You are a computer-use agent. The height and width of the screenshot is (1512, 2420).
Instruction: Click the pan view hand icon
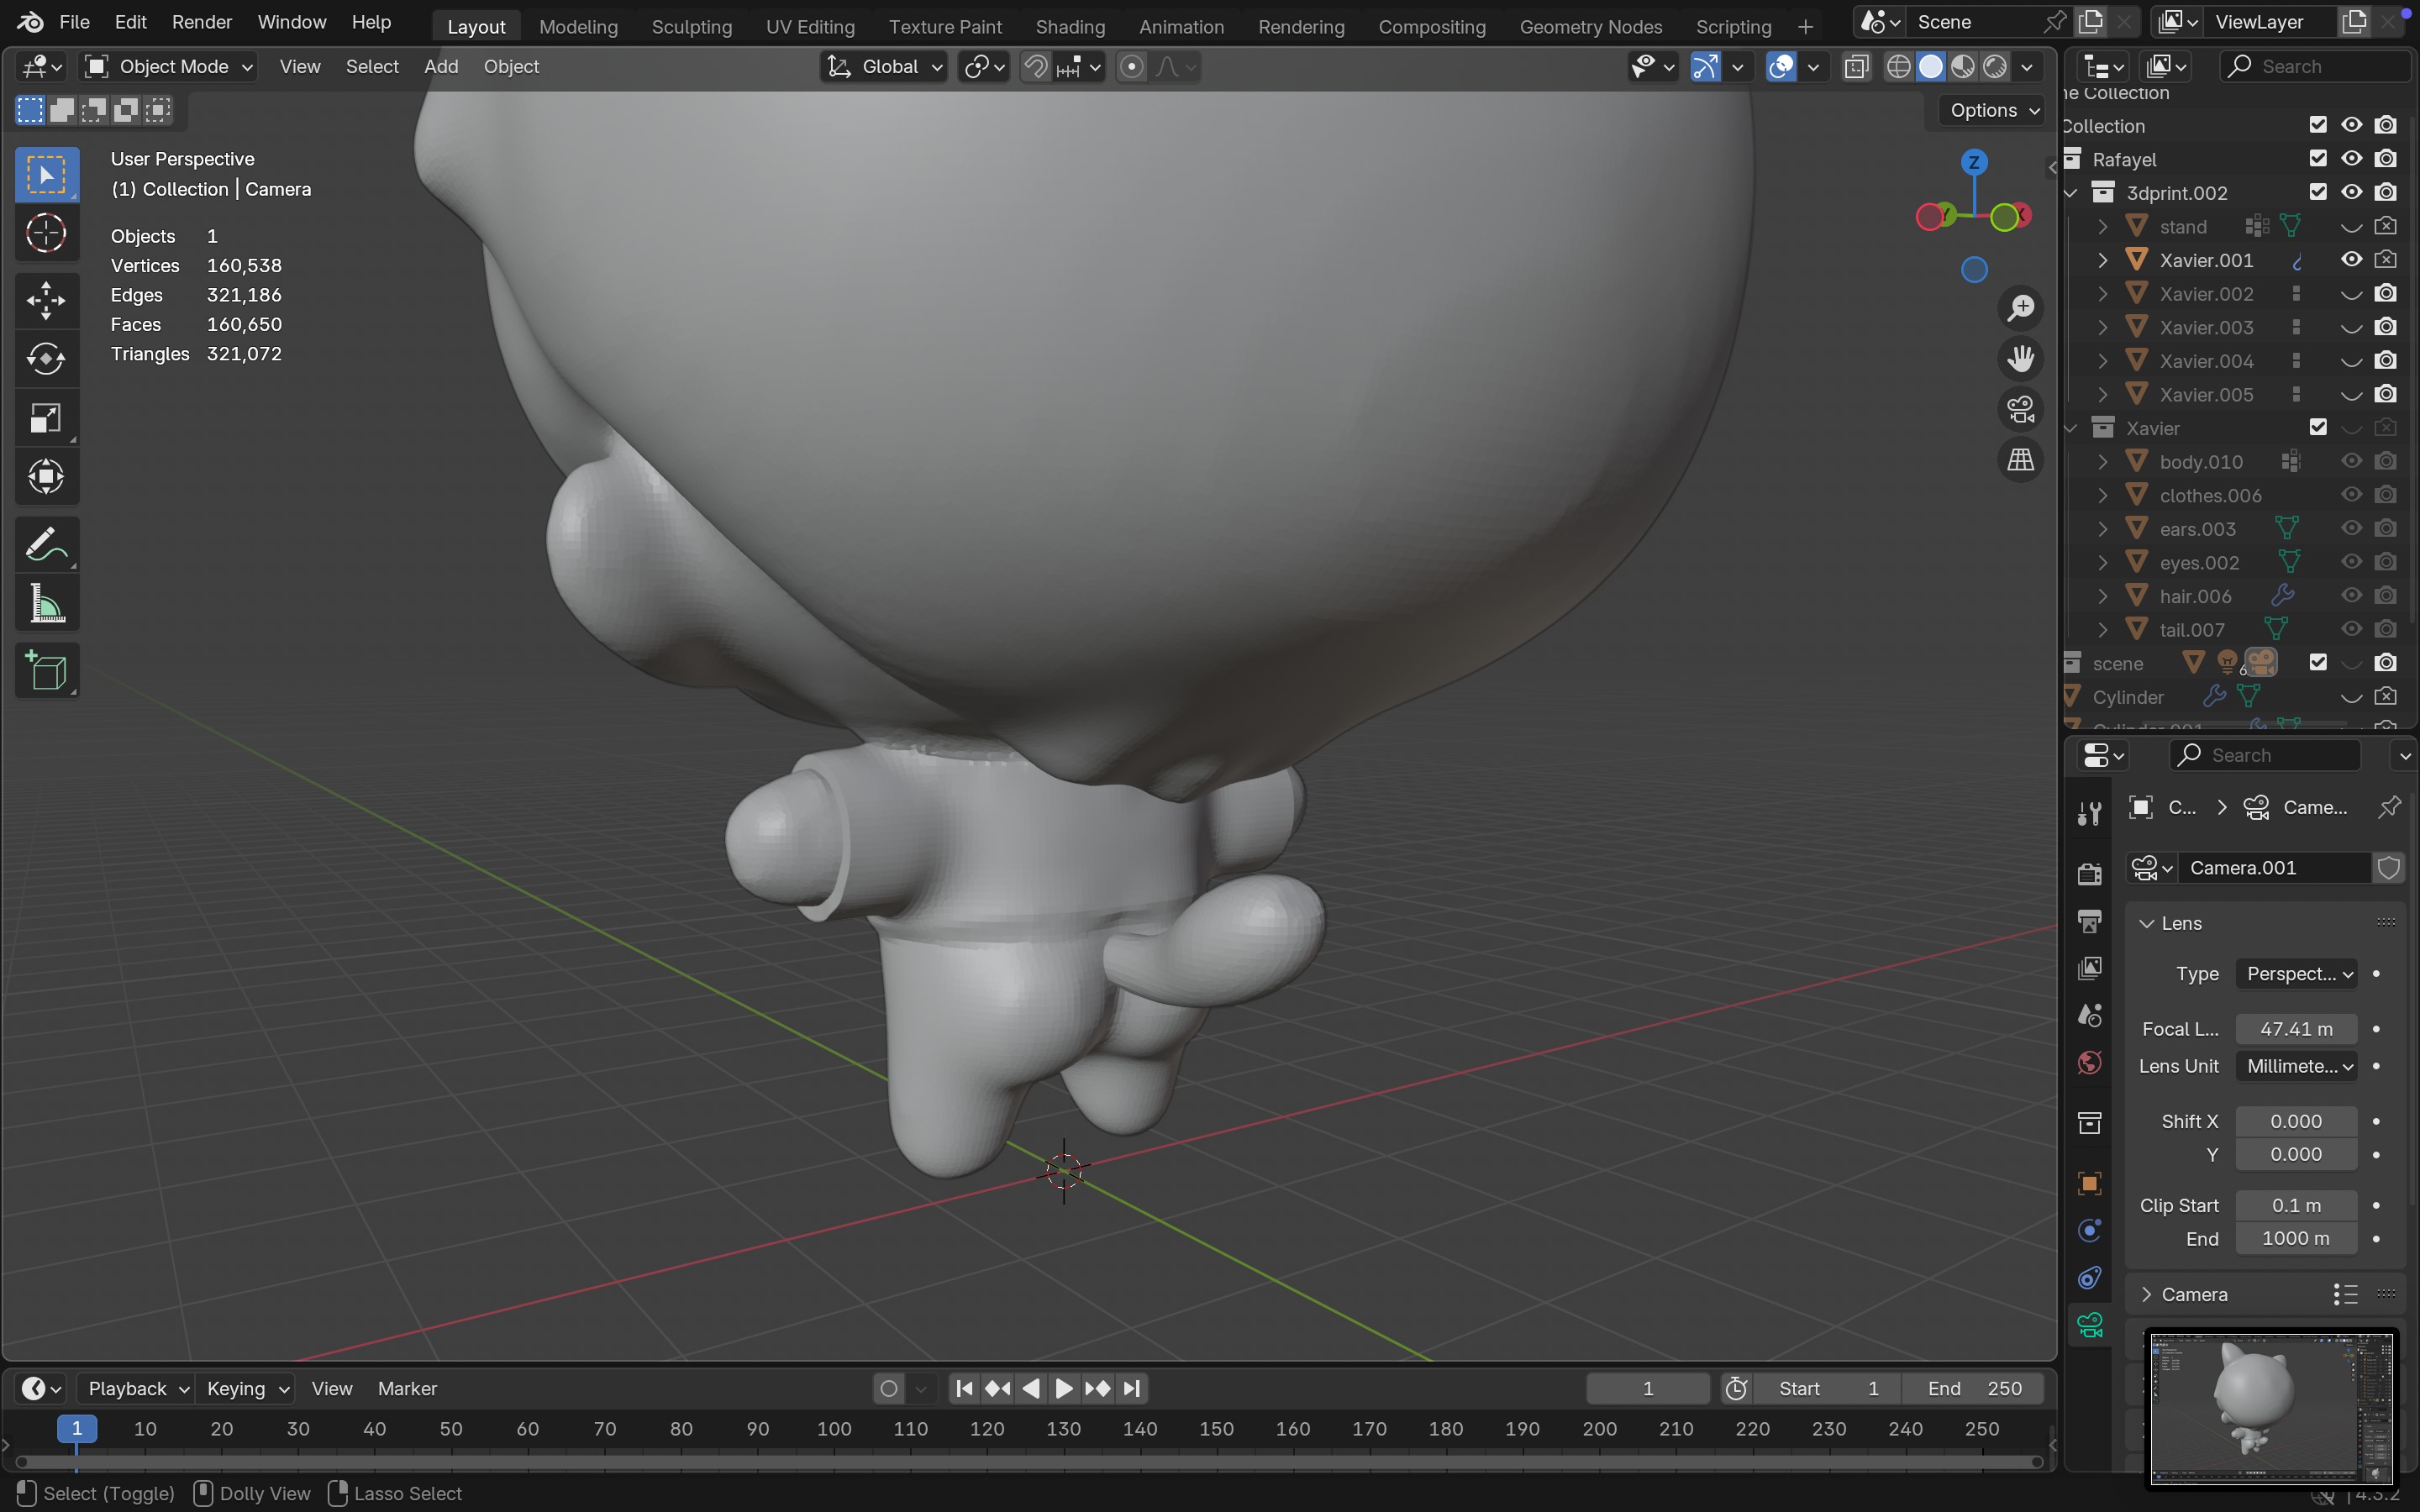pyautogui.click(x=2021, y=358)
